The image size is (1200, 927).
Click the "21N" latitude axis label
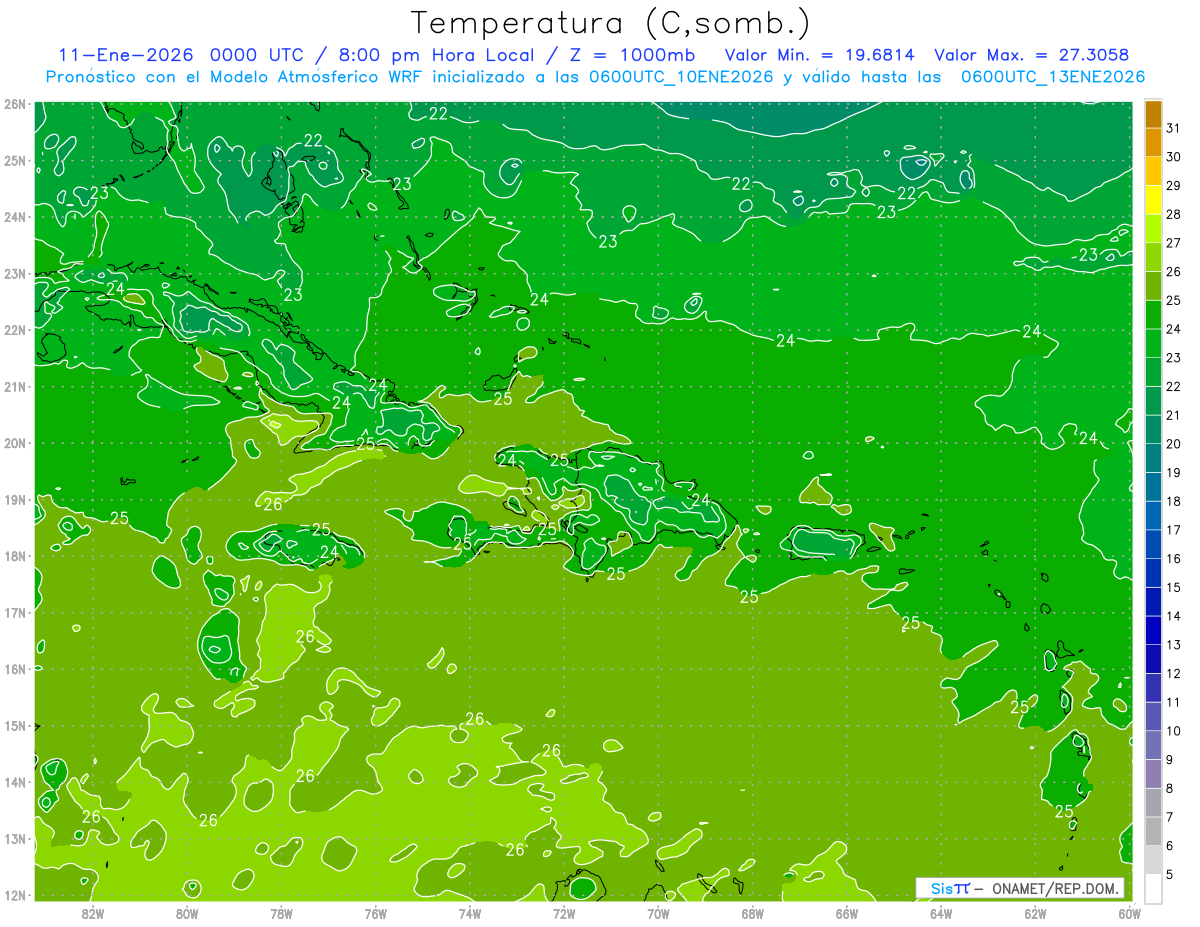(x=14, y=386)
